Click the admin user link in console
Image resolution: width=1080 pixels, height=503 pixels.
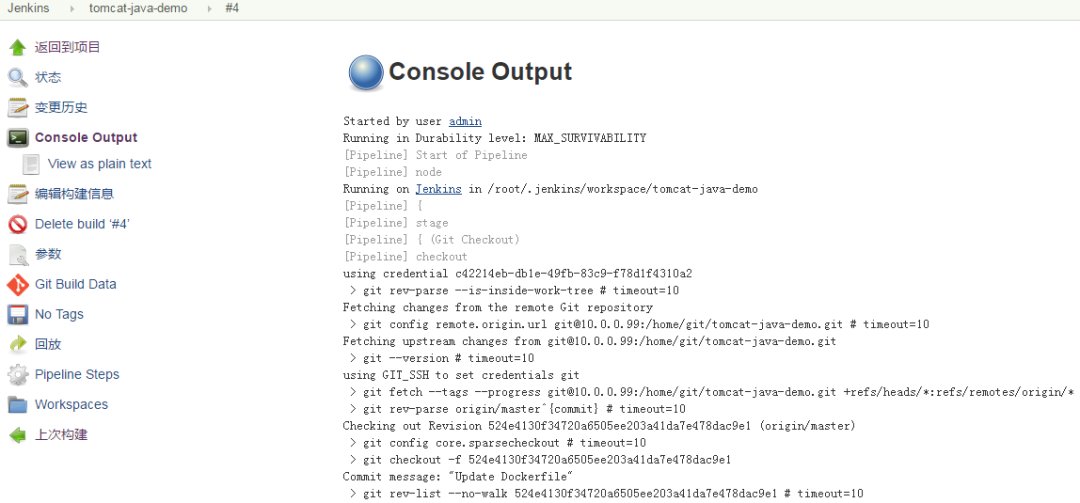[465, 121]
